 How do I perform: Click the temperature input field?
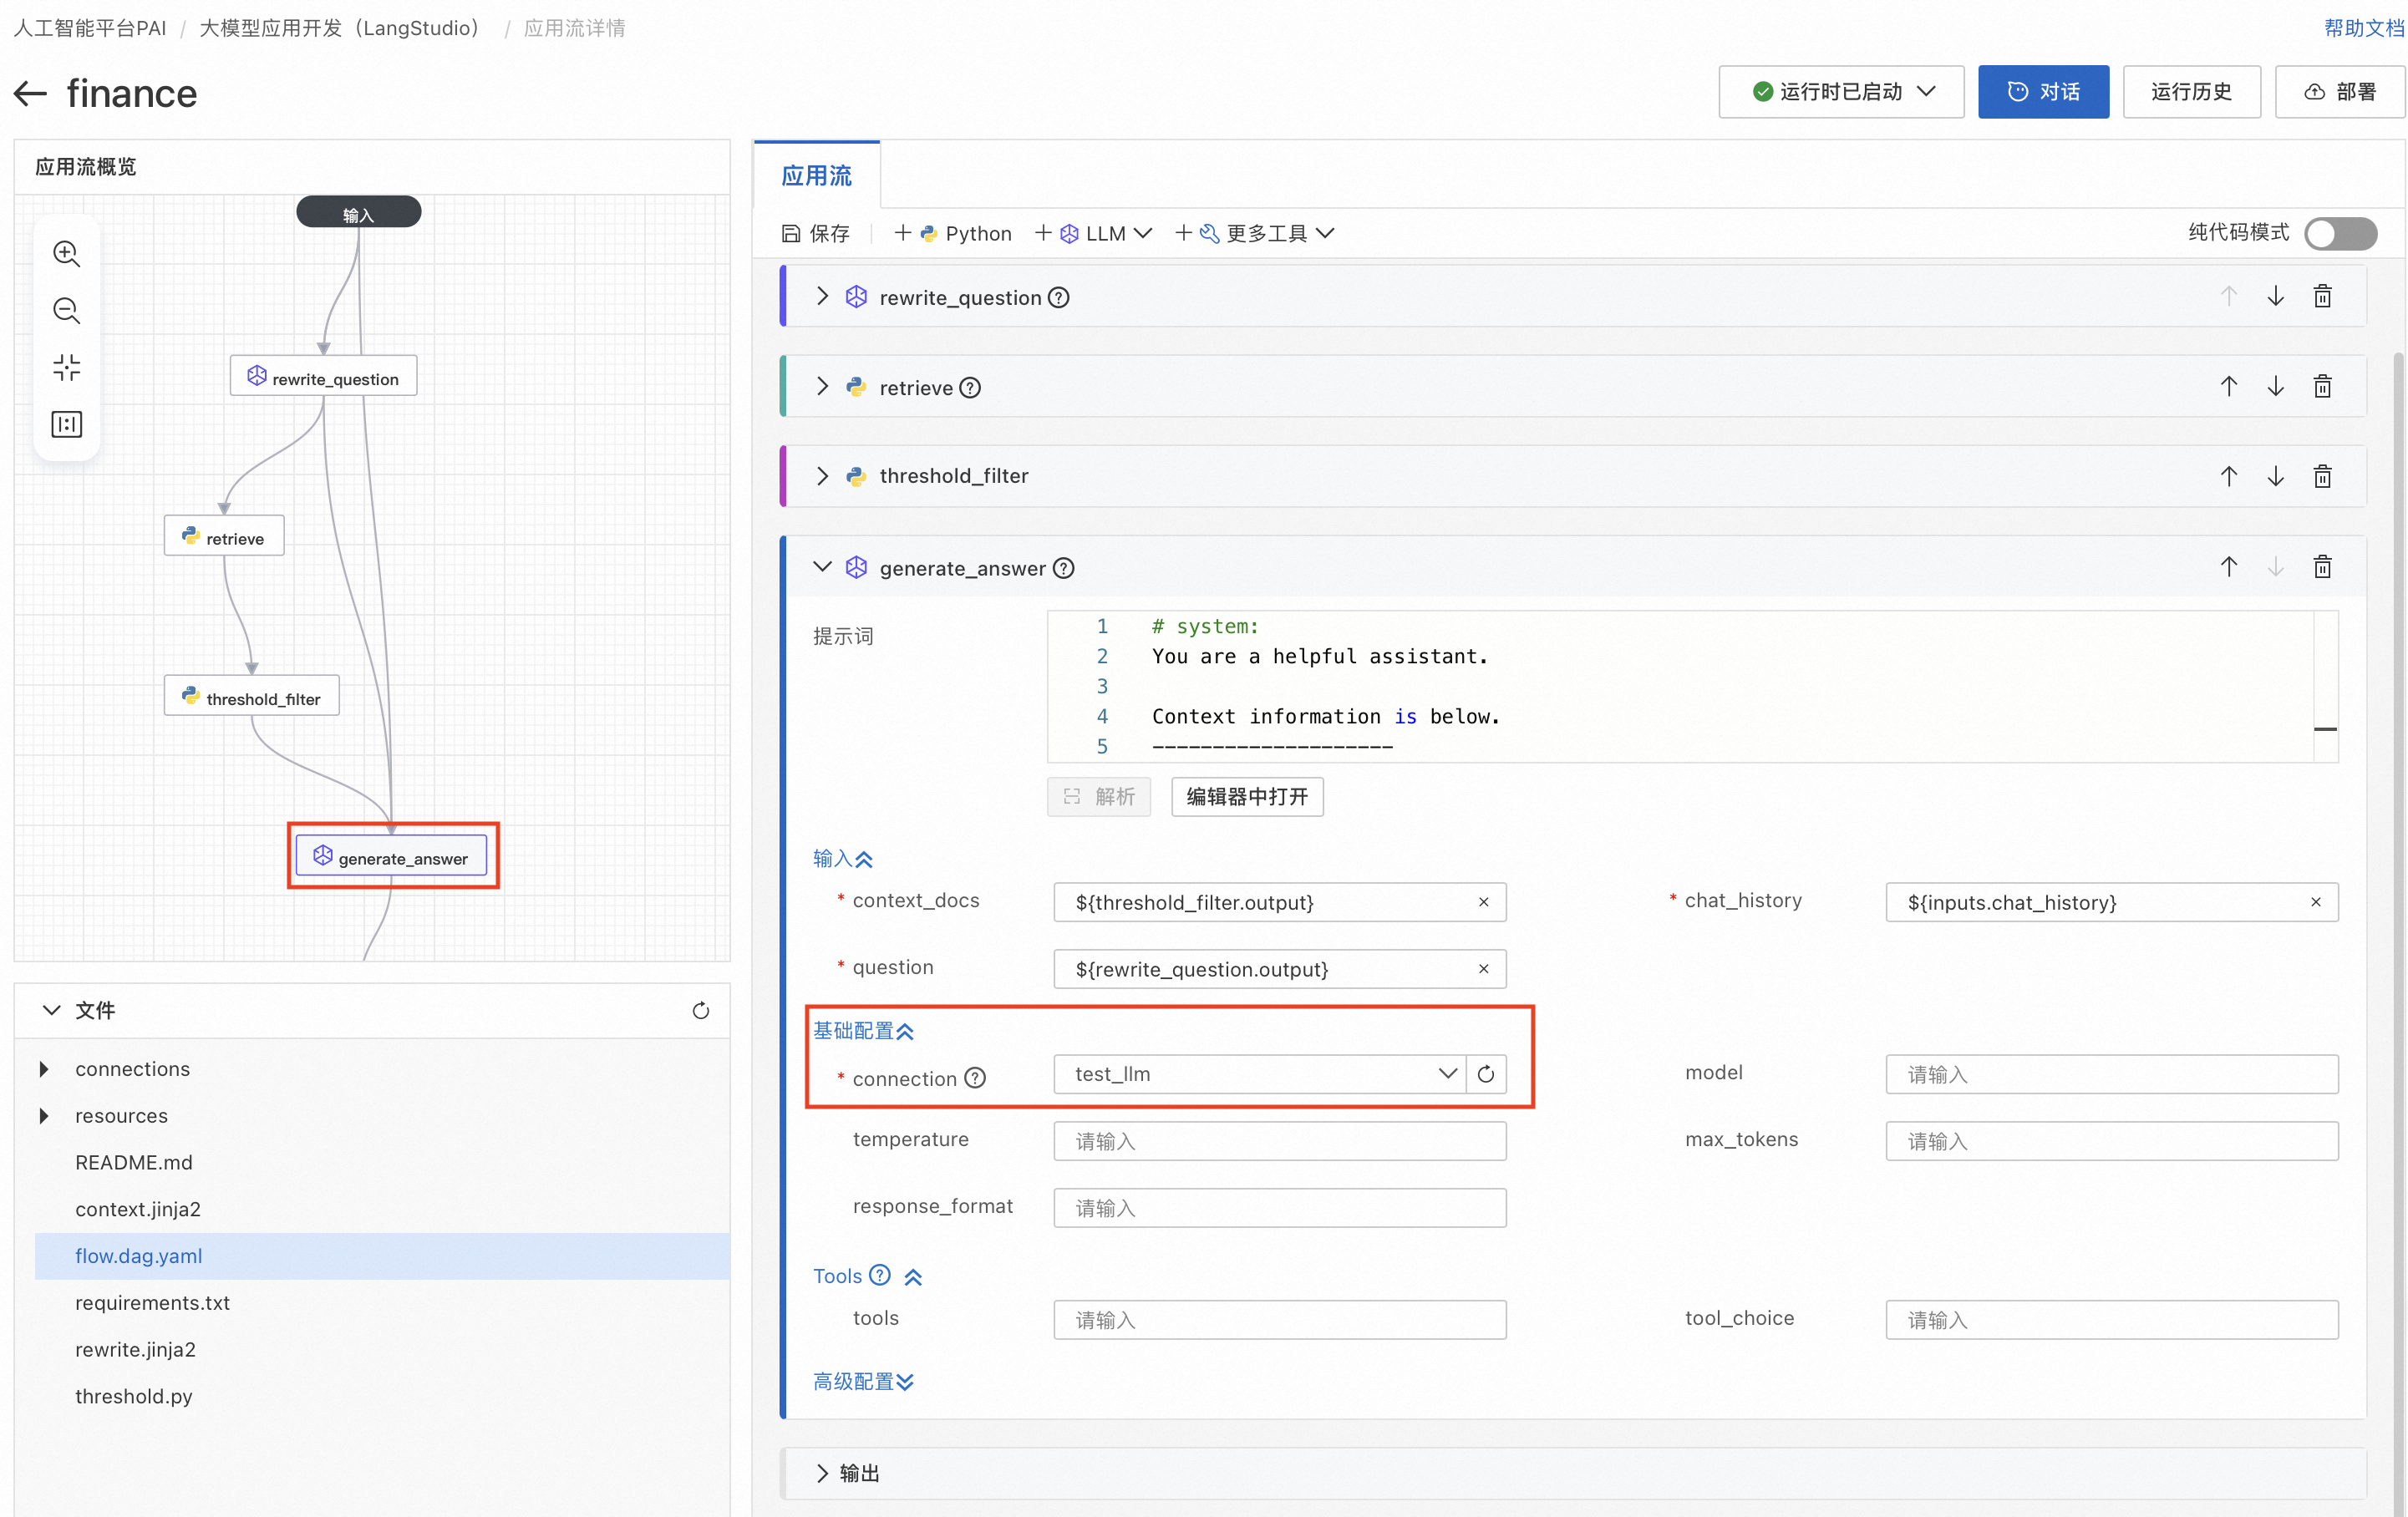(x=1278, y=1141)
